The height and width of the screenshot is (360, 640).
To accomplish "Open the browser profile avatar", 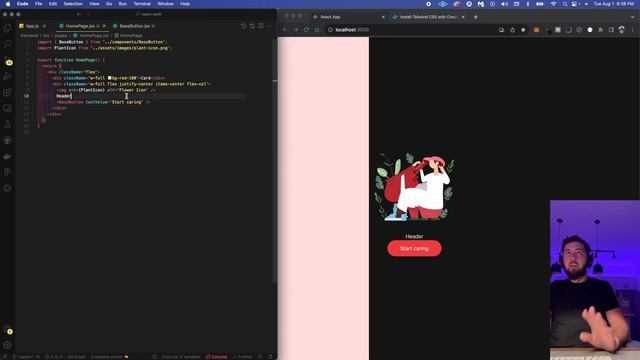I will 621,30.
